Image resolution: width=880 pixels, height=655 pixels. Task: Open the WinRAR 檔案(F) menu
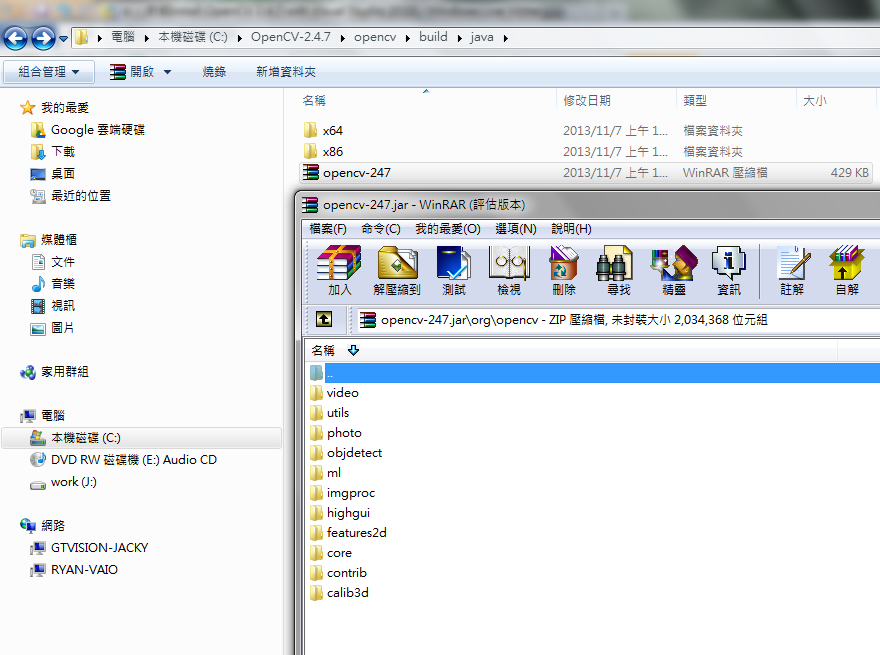pos(328,229)
